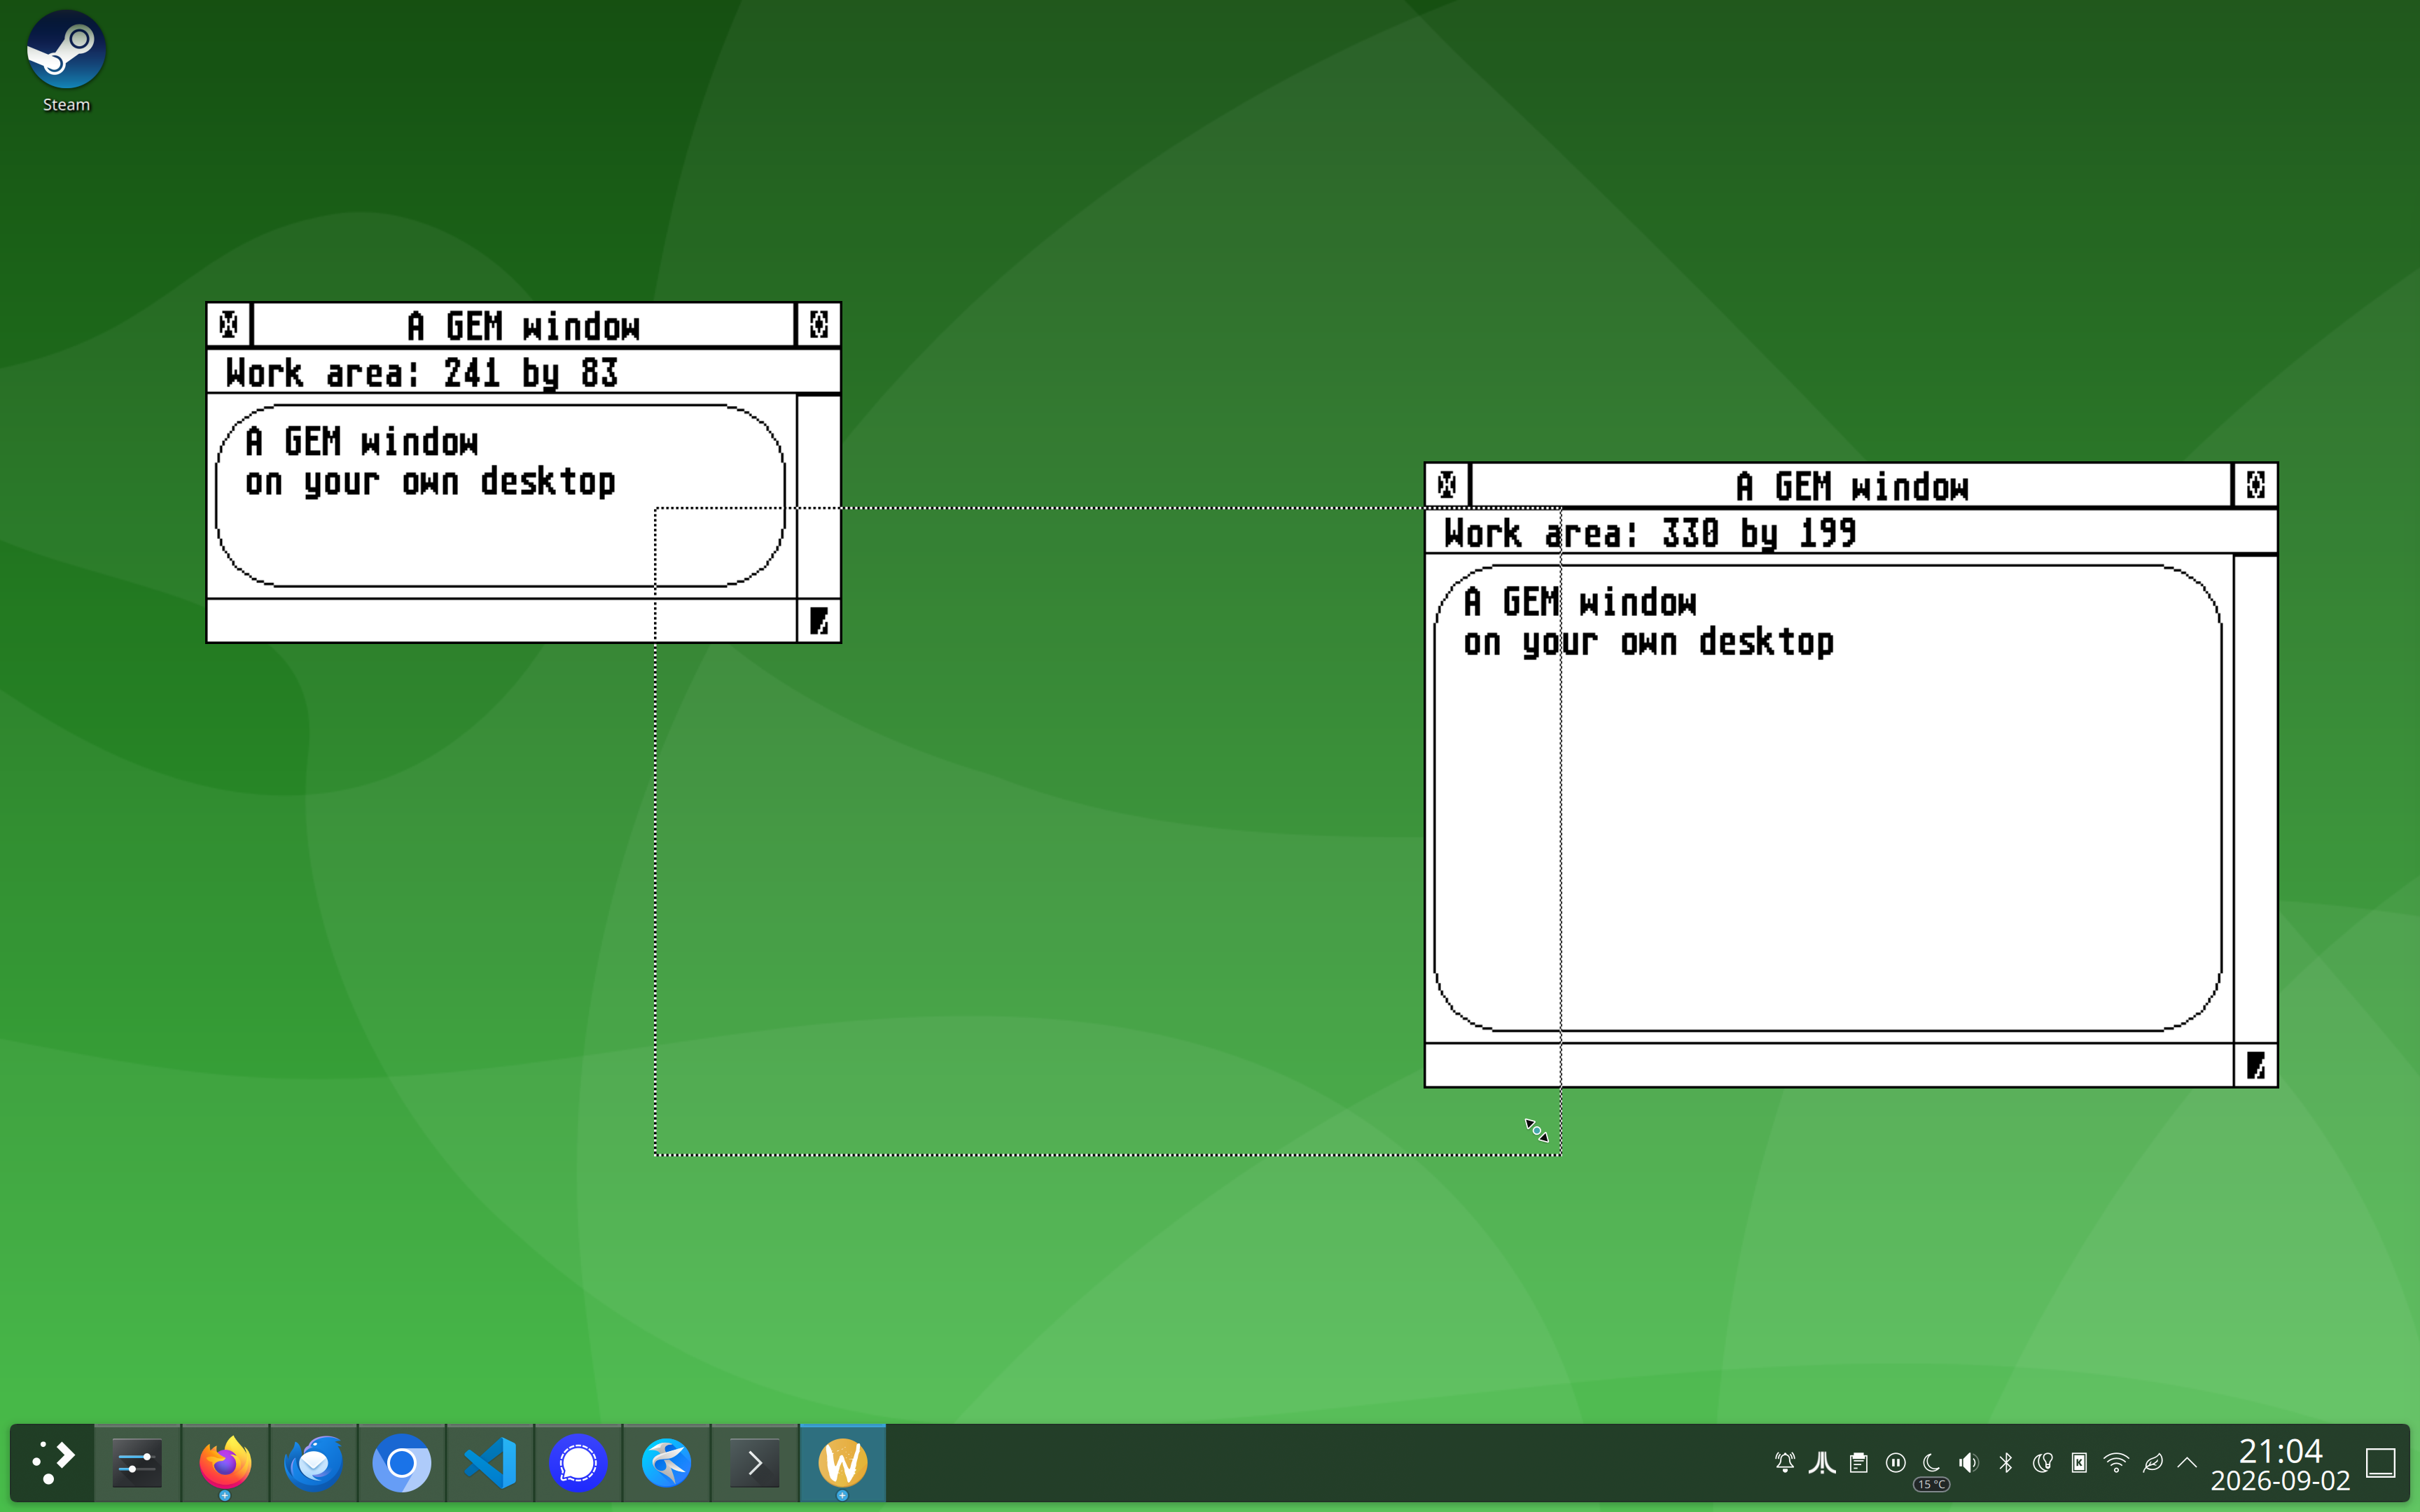Open the Bluetooth tray icon
The height and width of the screenshot is (1512, 2420).
pos(2005,1463)
